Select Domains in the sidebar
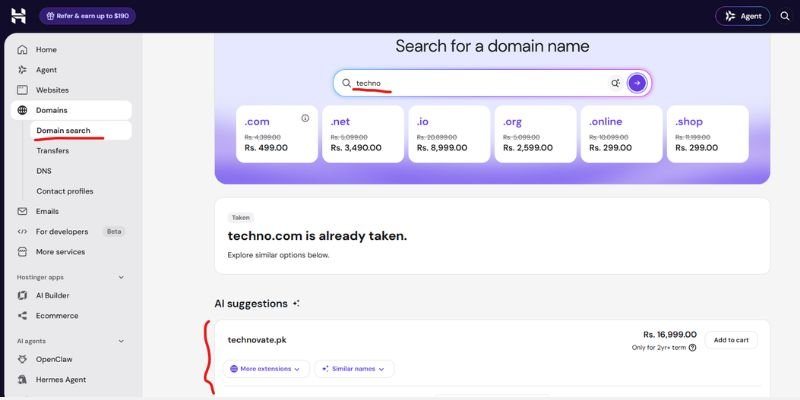Screen dimensions: 800x400 [x=71, y=110]
